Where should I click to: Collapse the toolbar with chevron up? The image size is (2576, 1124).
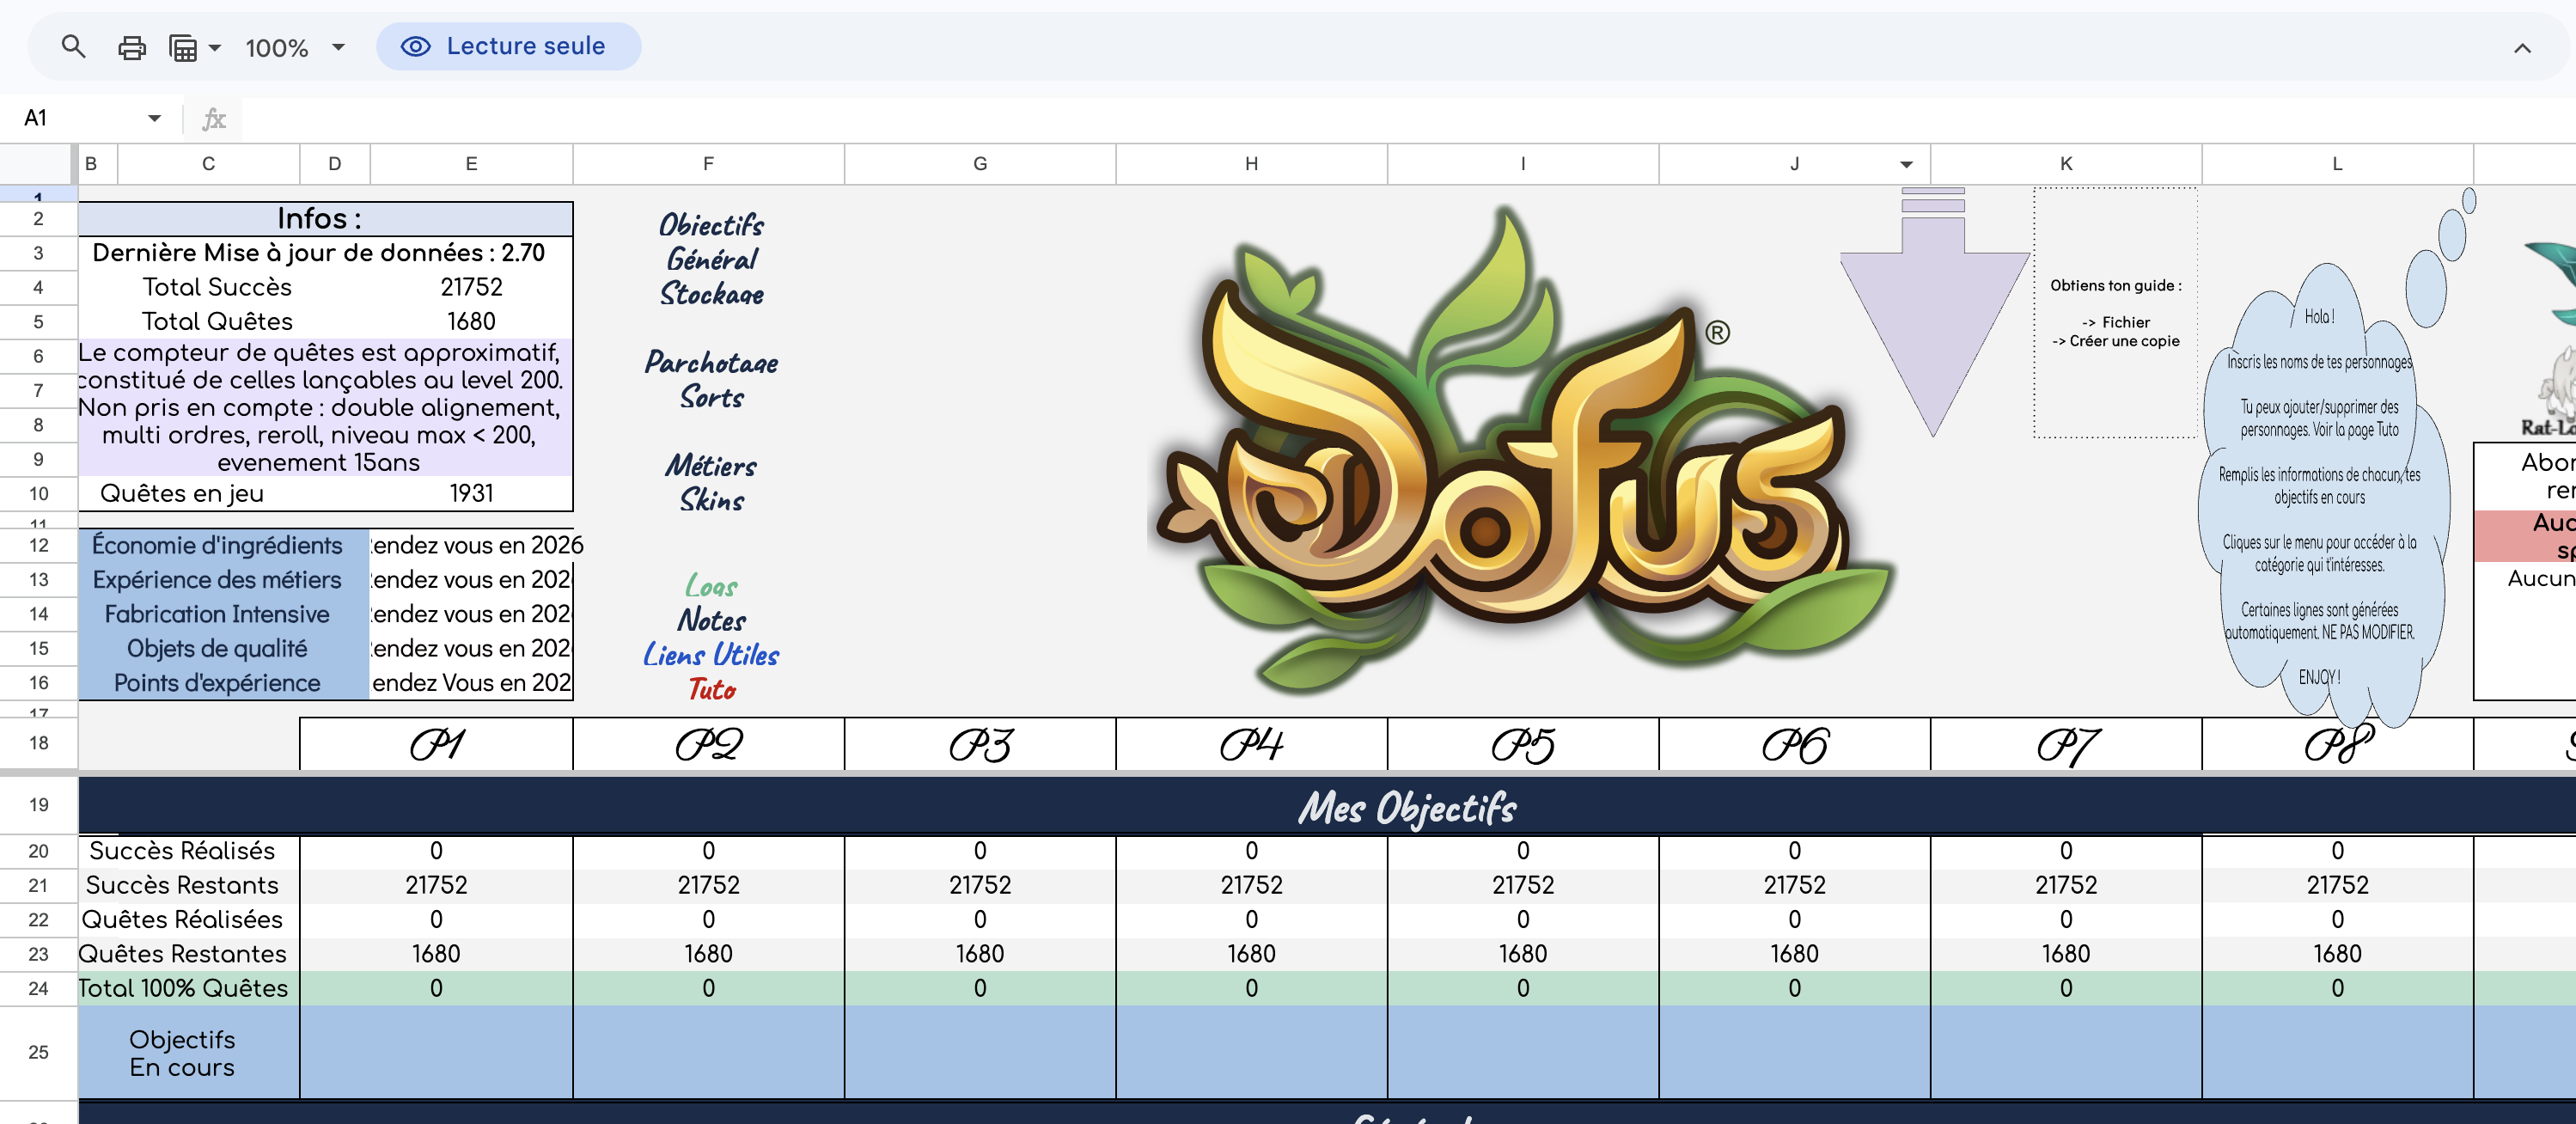point(2522,48)
